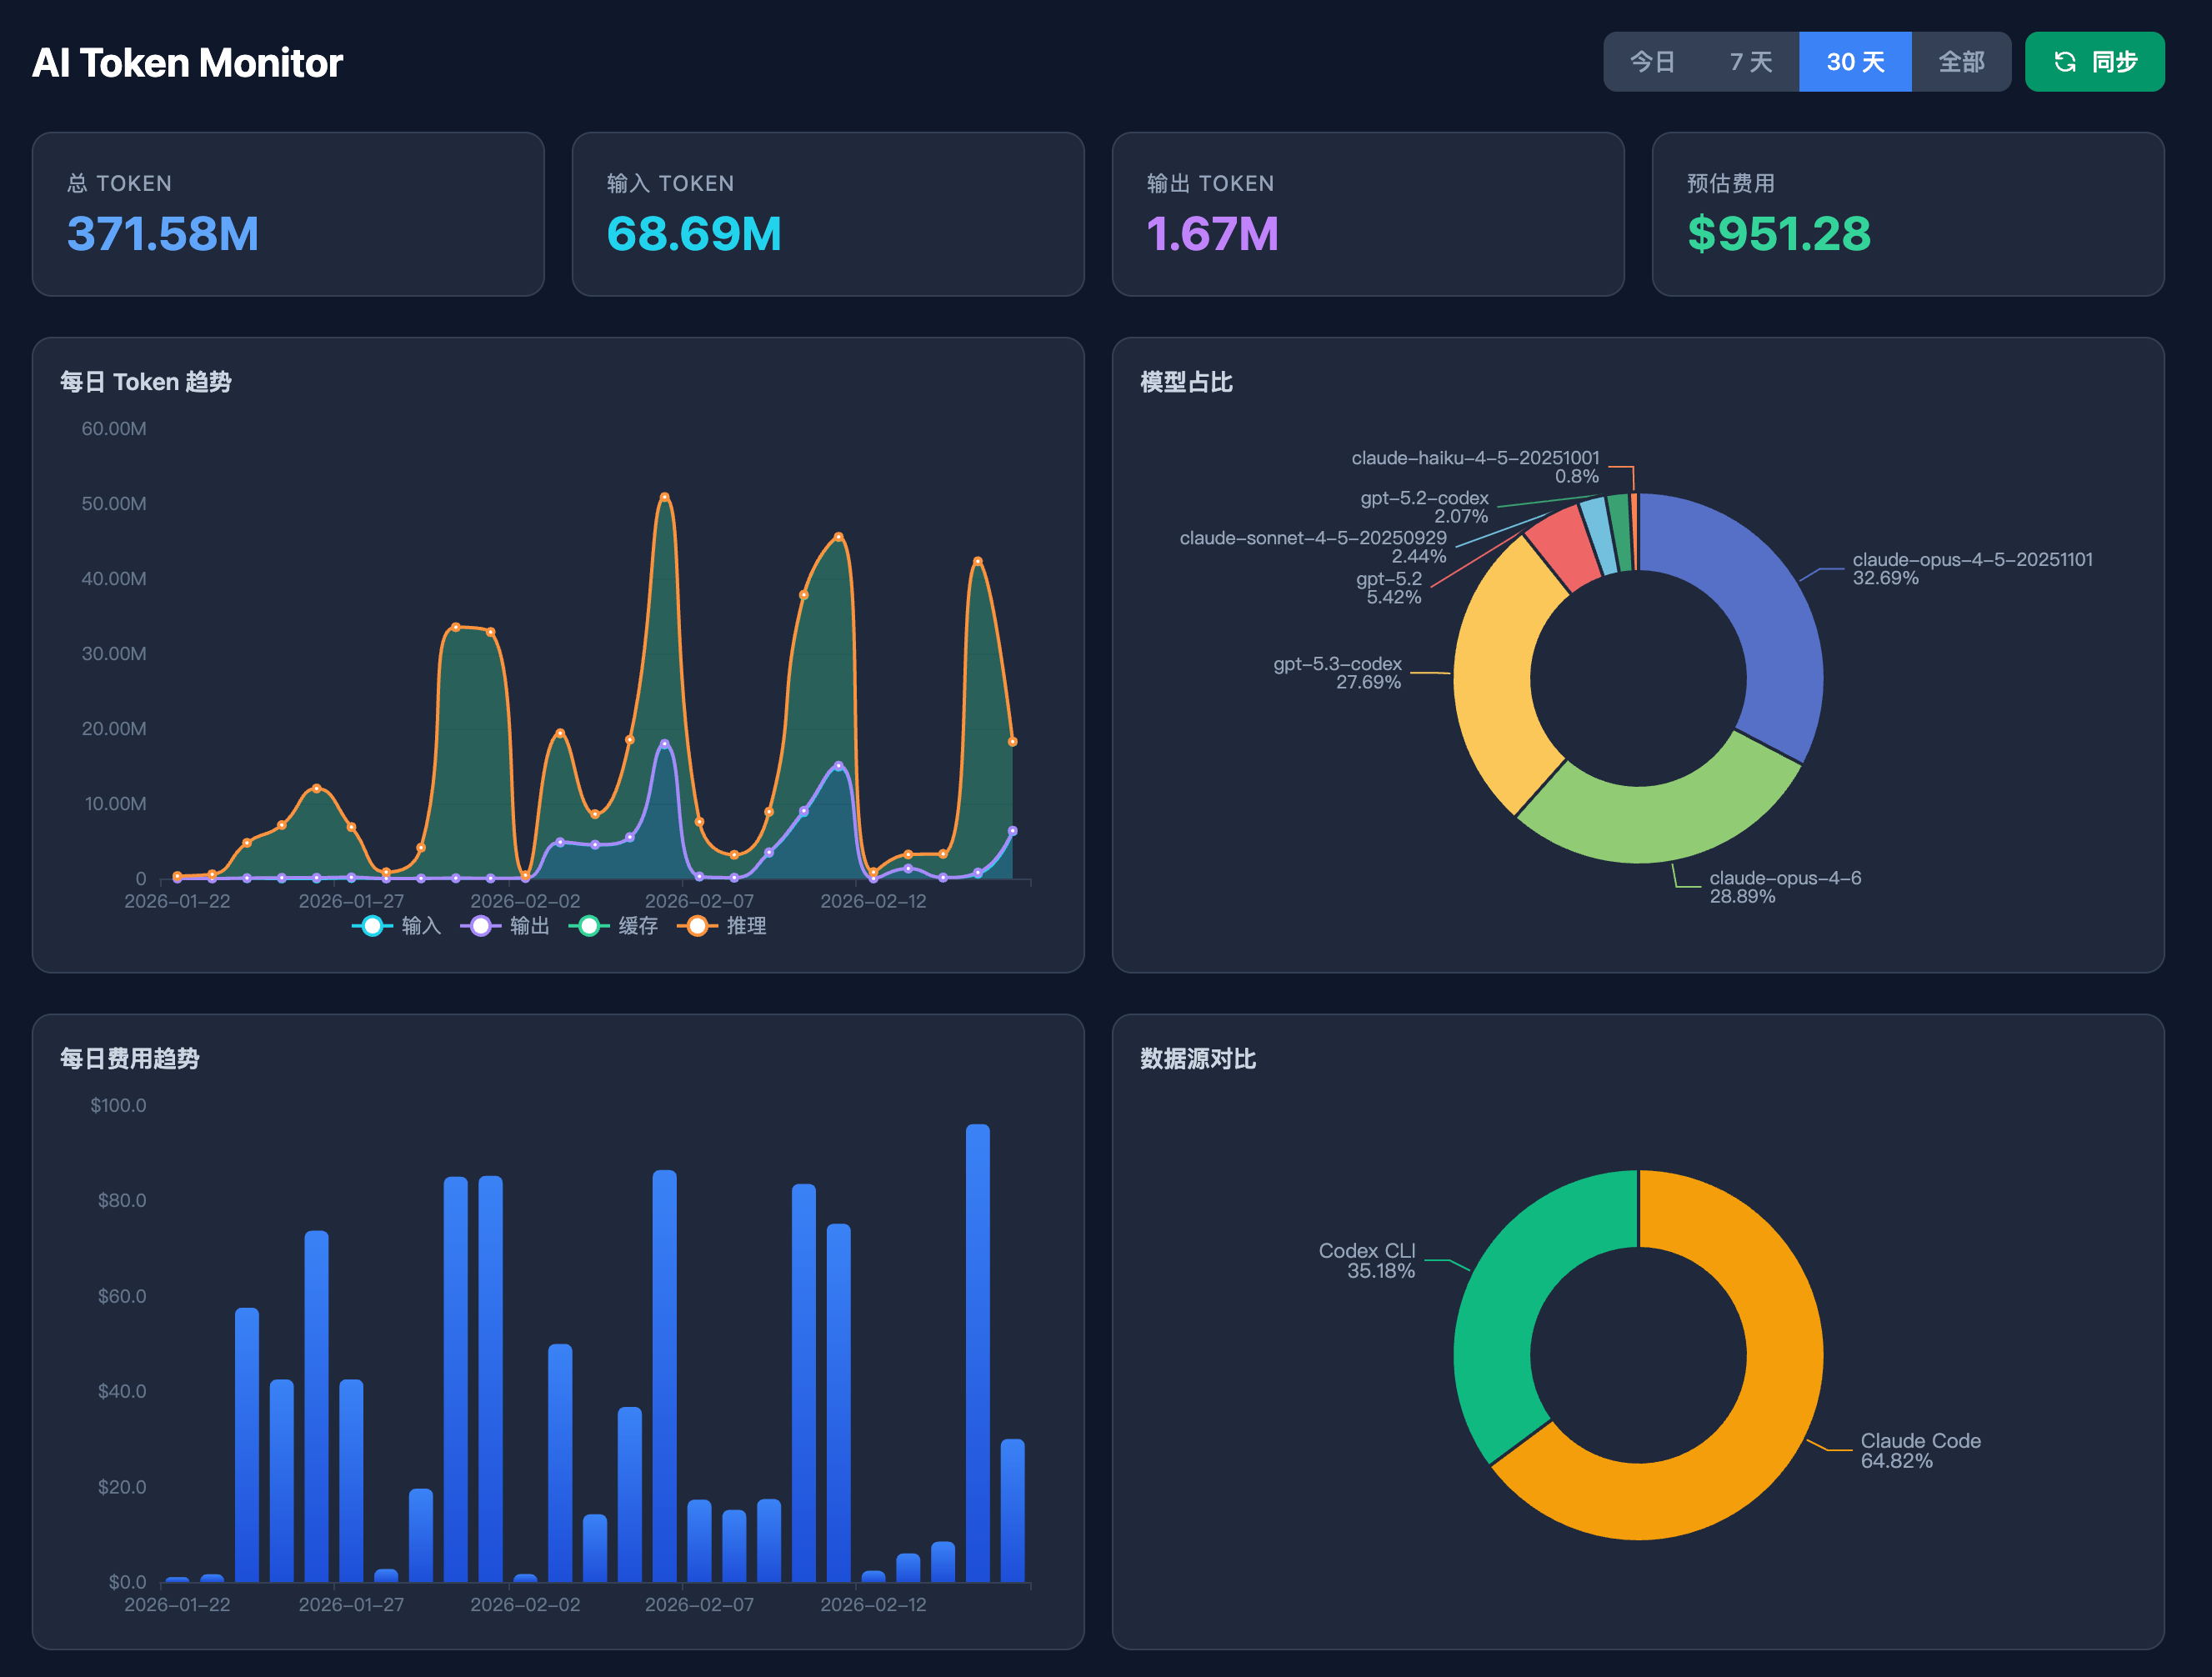The image size is (2212, 1677).
Task: Switch time range to 今日
Action: (1652, 62)
